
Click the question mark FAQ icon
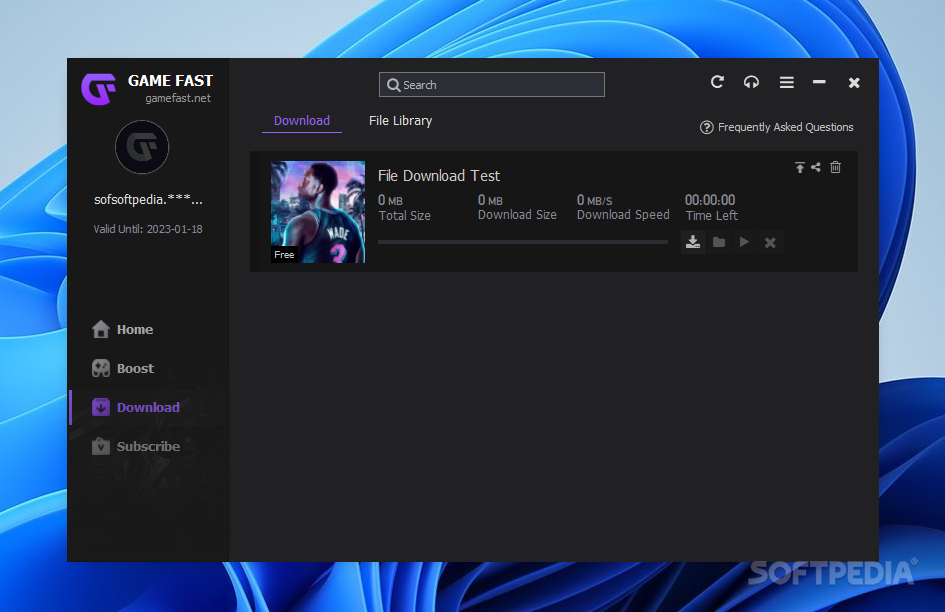click(x=706, y=127)
